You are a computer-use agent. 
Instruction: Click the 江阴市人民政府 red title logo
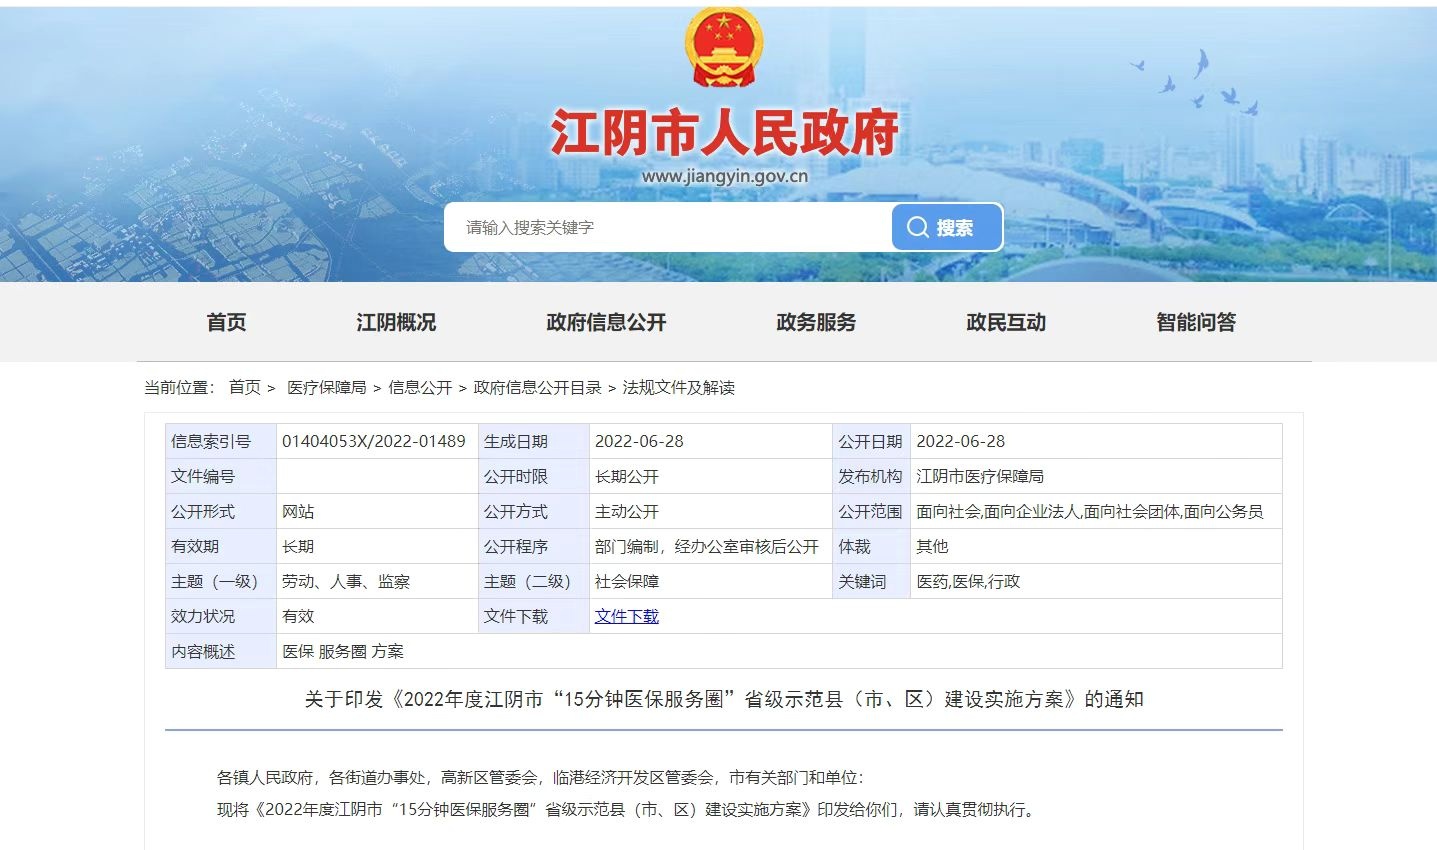click(x=724, y=134)
